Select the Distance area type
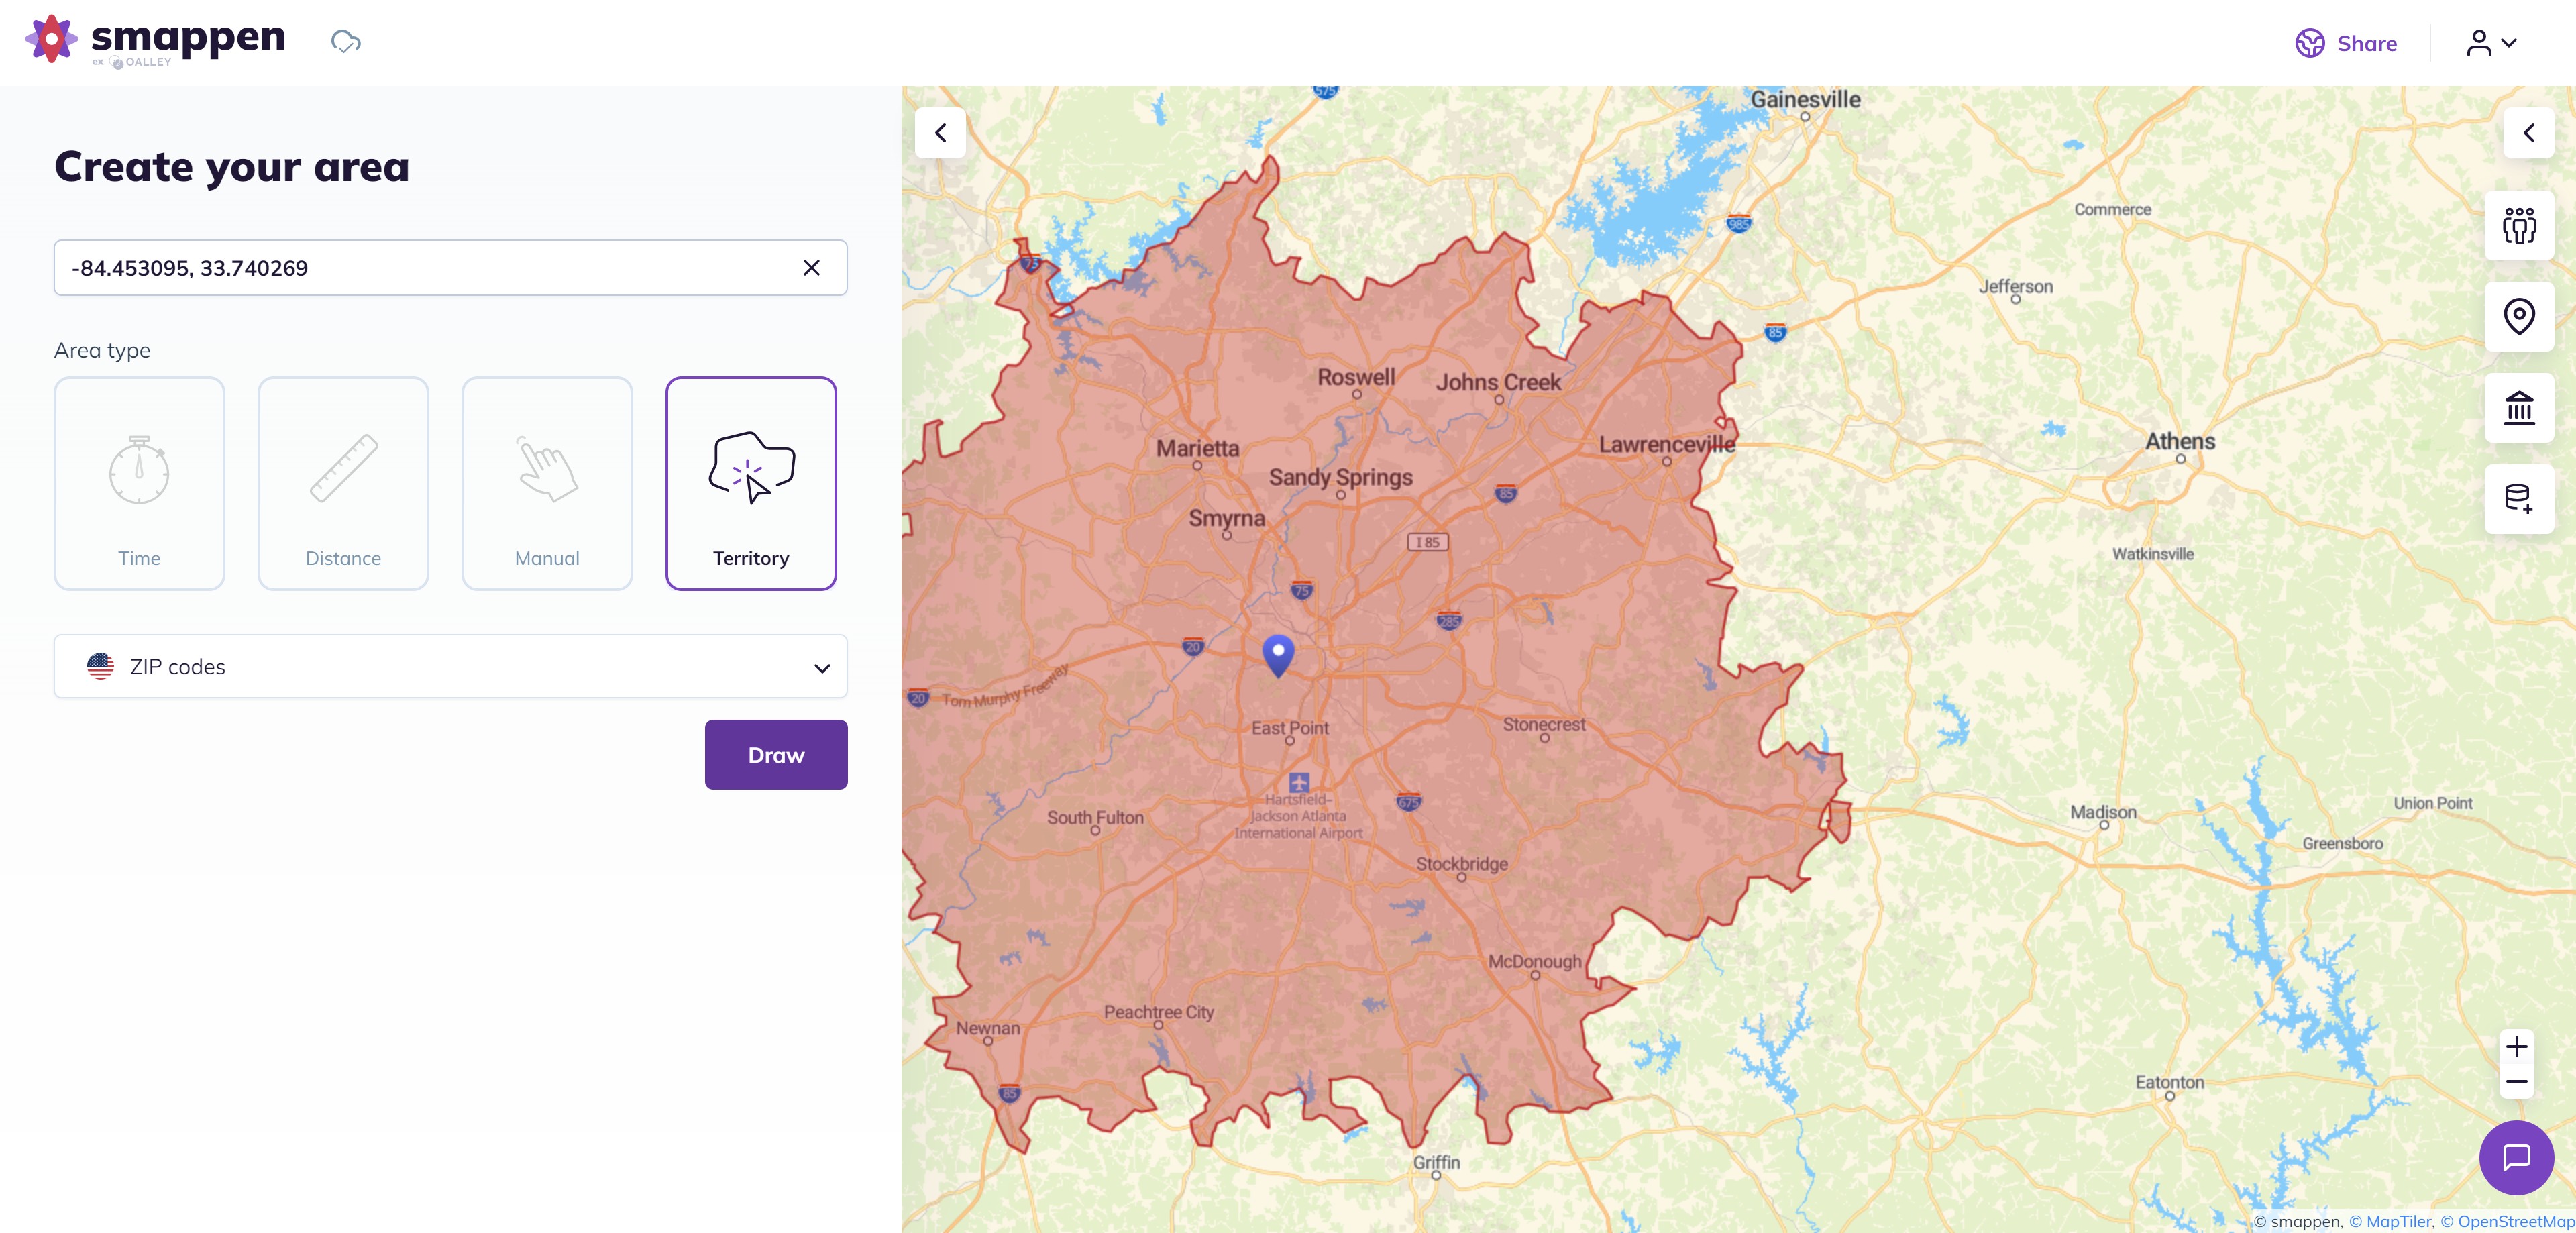 click(x=343, y=484)
